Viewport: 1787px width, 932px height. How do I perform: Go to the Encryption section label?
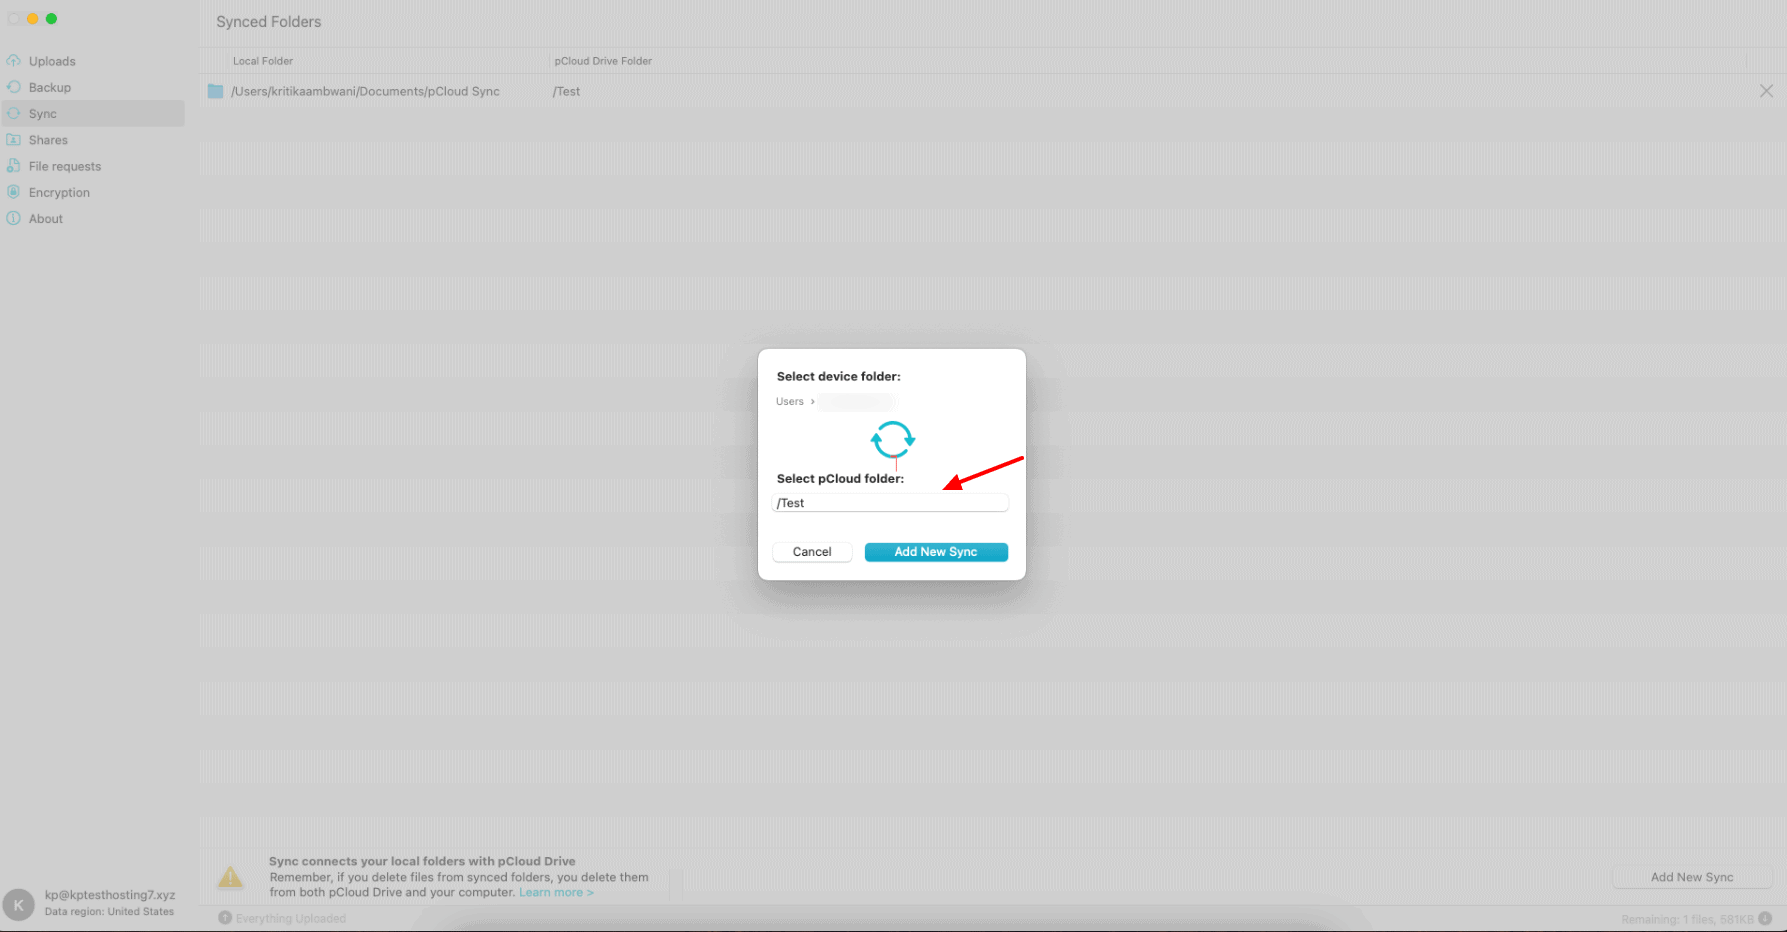[x=59, y=193]
